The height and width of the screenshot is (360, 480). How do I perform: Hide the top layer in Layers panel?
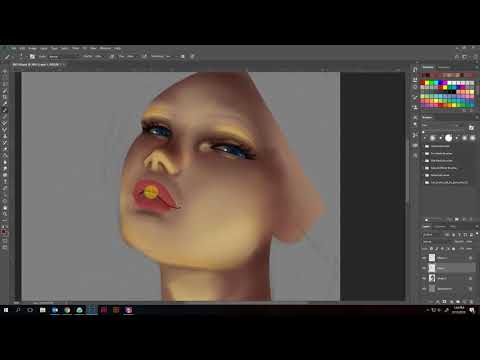[424, 258]
